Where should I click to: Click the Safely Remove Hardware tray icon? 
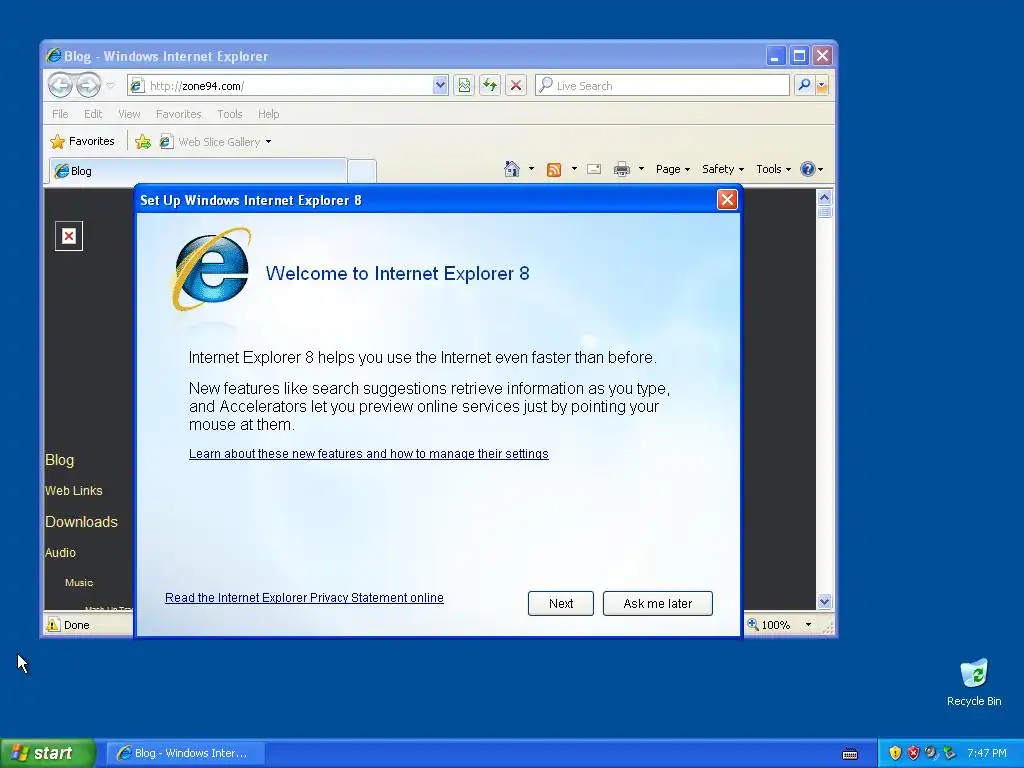pos(949,753)
